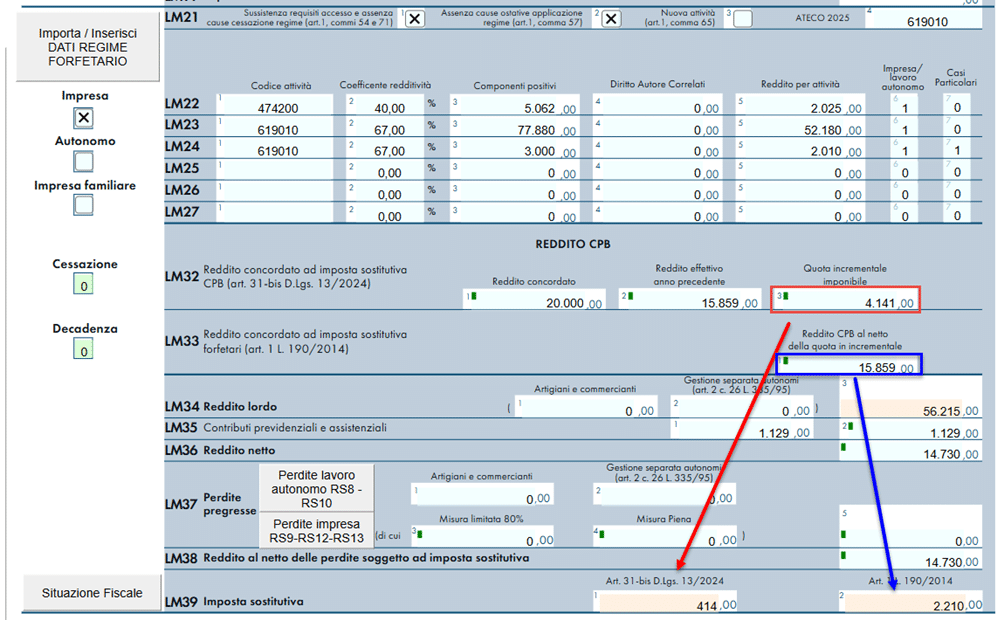Viewport: 1004px width, 620px height.
Task: Open the Situazione Fiscale button
Action: pos(92,593)
